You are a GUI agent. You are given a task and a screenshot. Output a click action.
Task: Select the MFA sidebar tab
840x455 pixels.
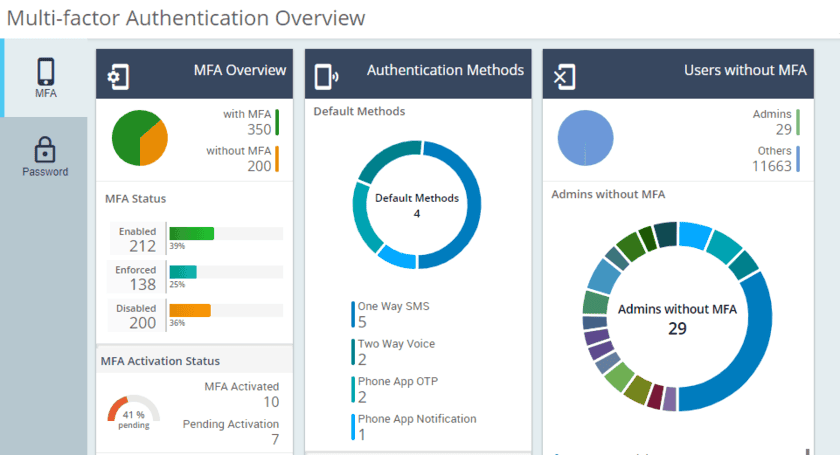[x=45, y=79]
